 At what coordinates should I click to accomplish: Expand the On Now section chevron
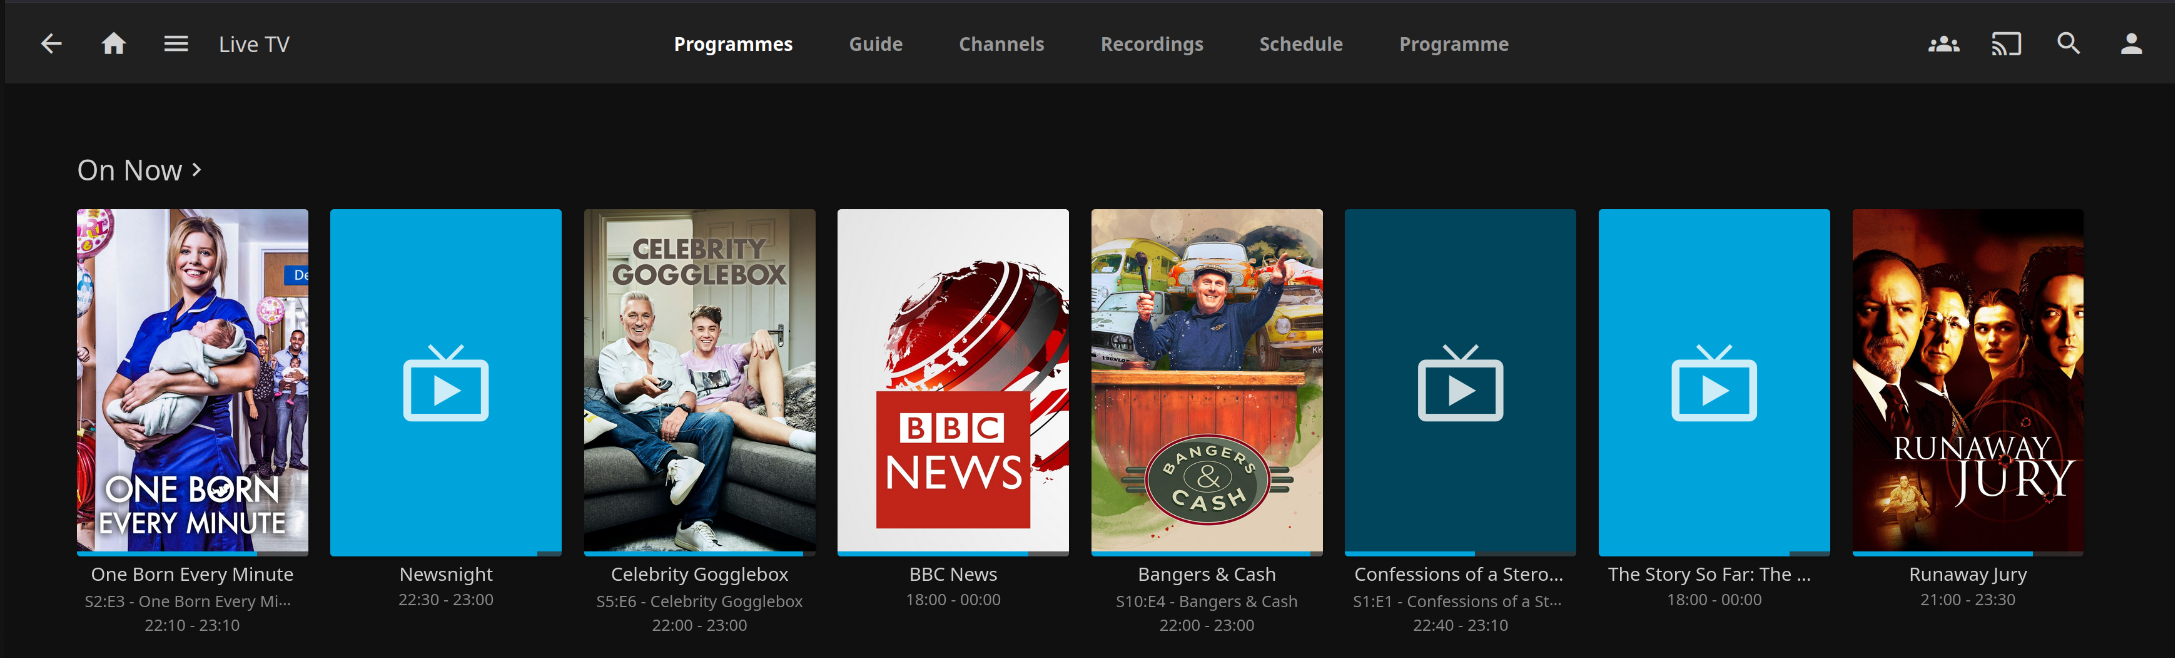pyautogui.click(x=197, y=170)
